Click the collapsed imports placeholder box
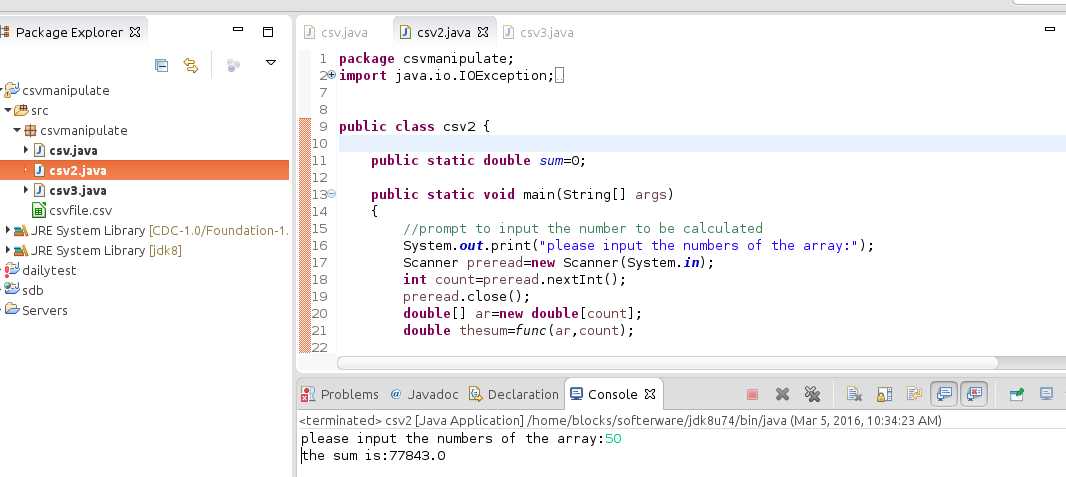This screenshot has height=477, width=1066. (x=560, y=75)
